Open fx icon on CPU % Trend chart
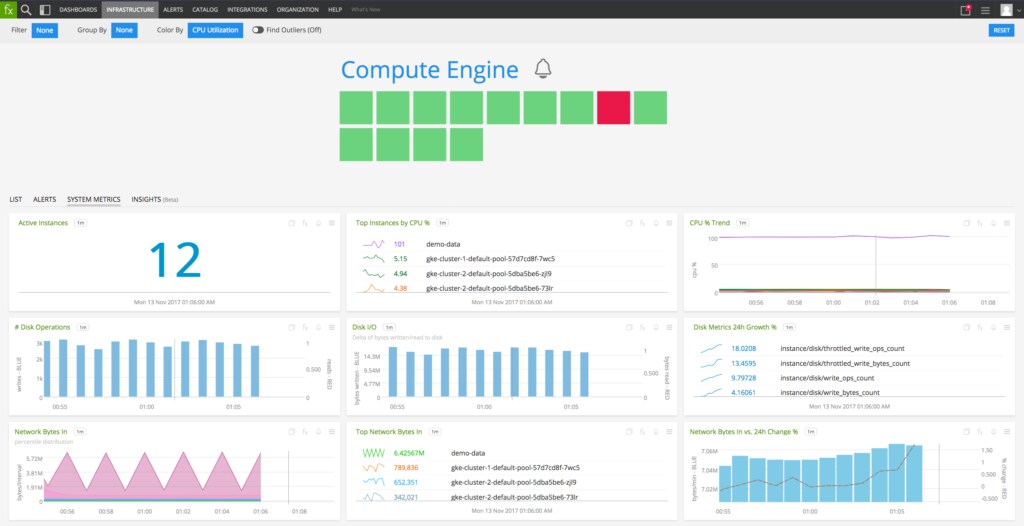Screen dimensions: 1024x526 point(980,223)
